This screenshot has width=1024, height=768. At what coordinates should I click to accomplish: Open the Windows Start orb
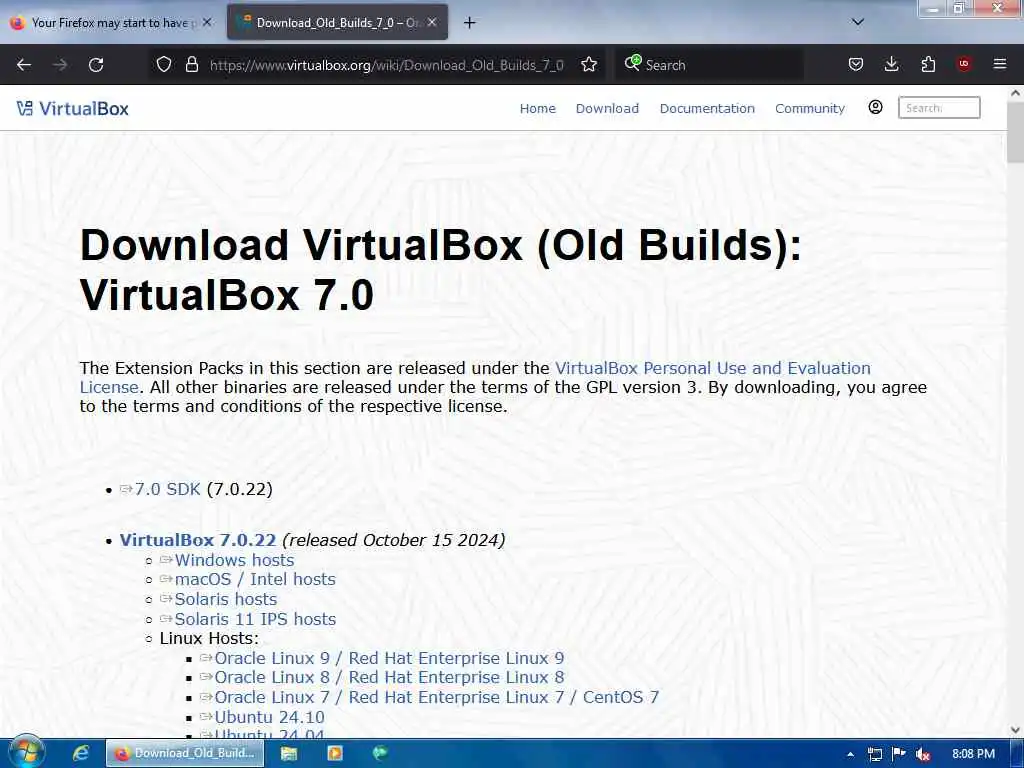point(26,753)
